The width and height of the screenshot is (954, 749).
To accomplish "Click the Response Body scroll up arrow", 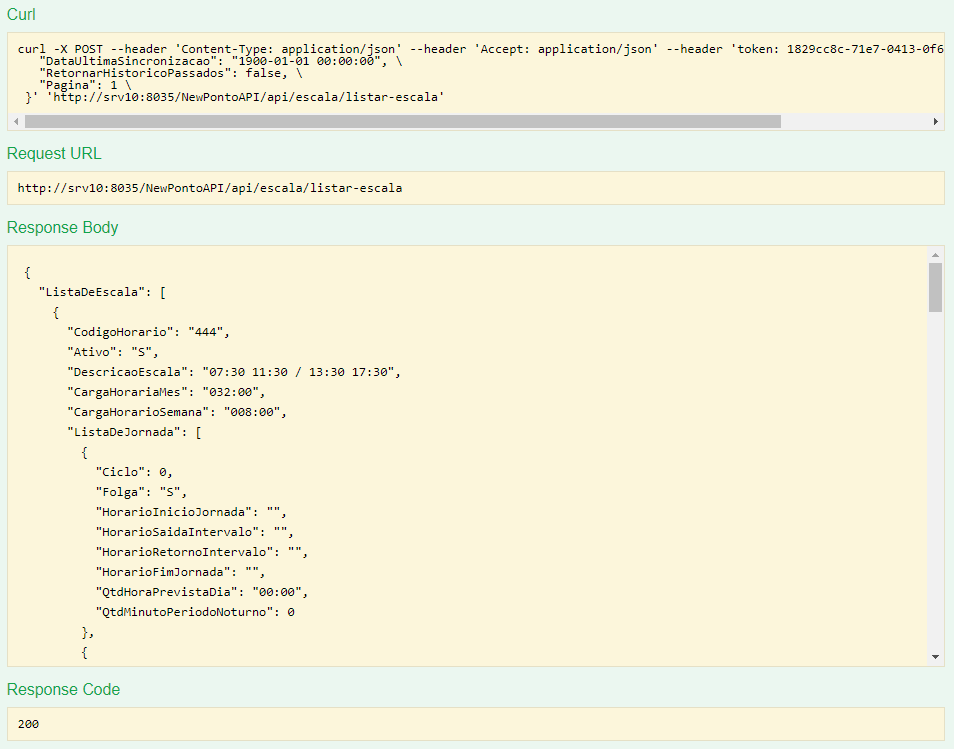I will coord(935,255).
